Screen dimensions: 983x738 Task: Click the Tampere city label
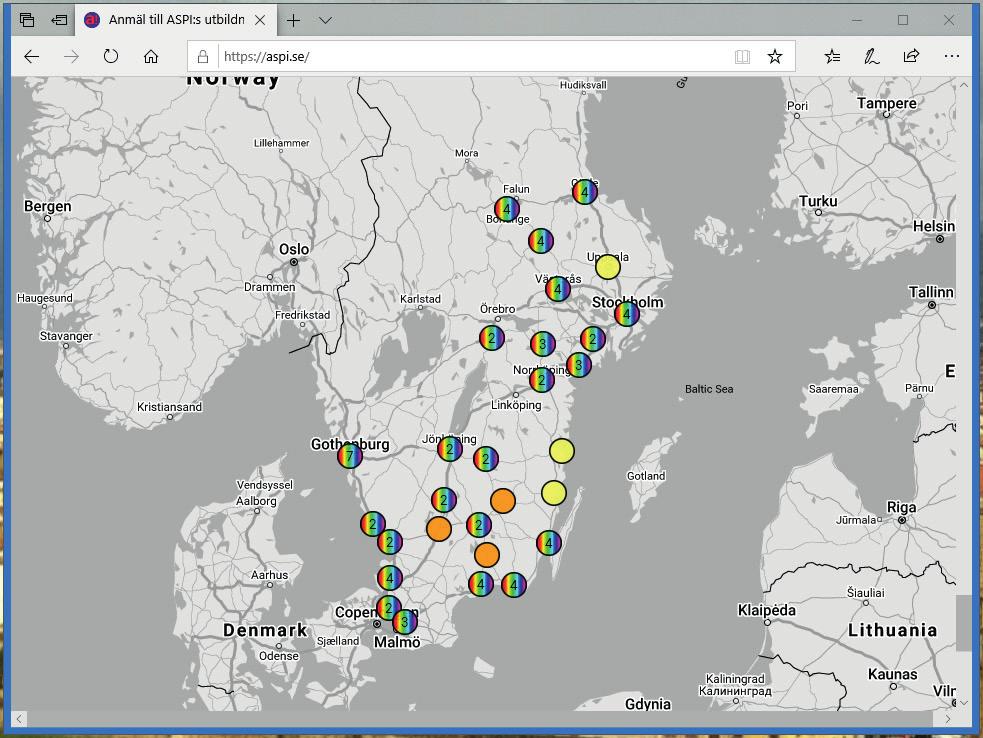[x=886, y=103]
